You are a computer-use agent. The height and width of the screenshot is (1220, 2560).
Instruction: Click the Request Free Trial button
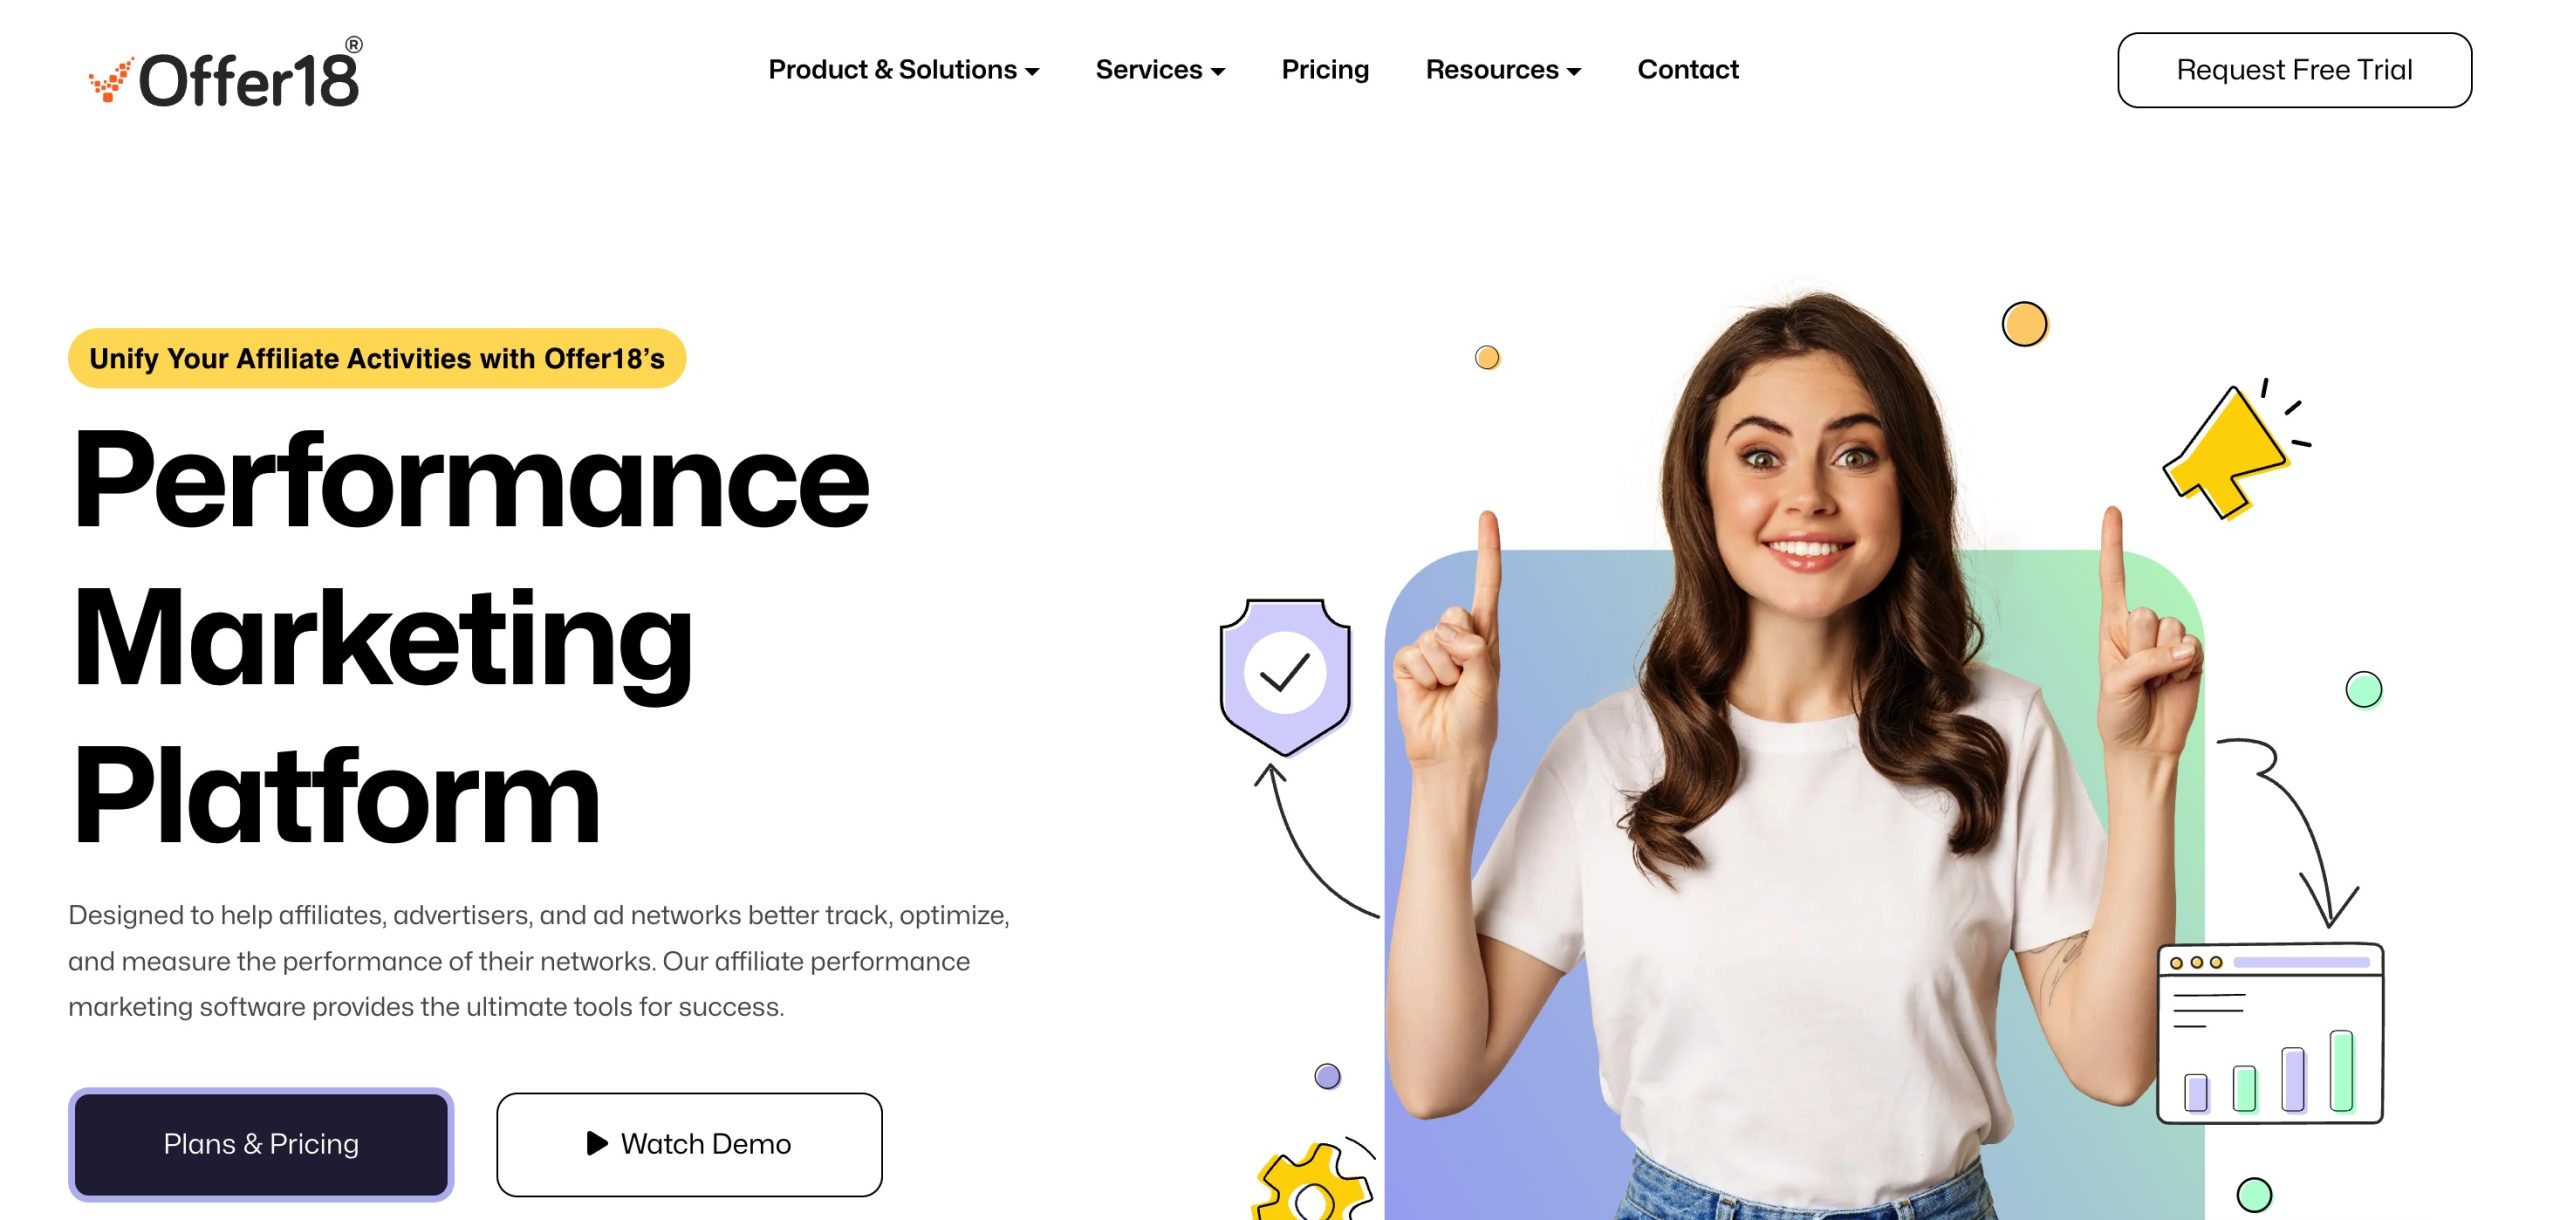tap(2294, 70)
